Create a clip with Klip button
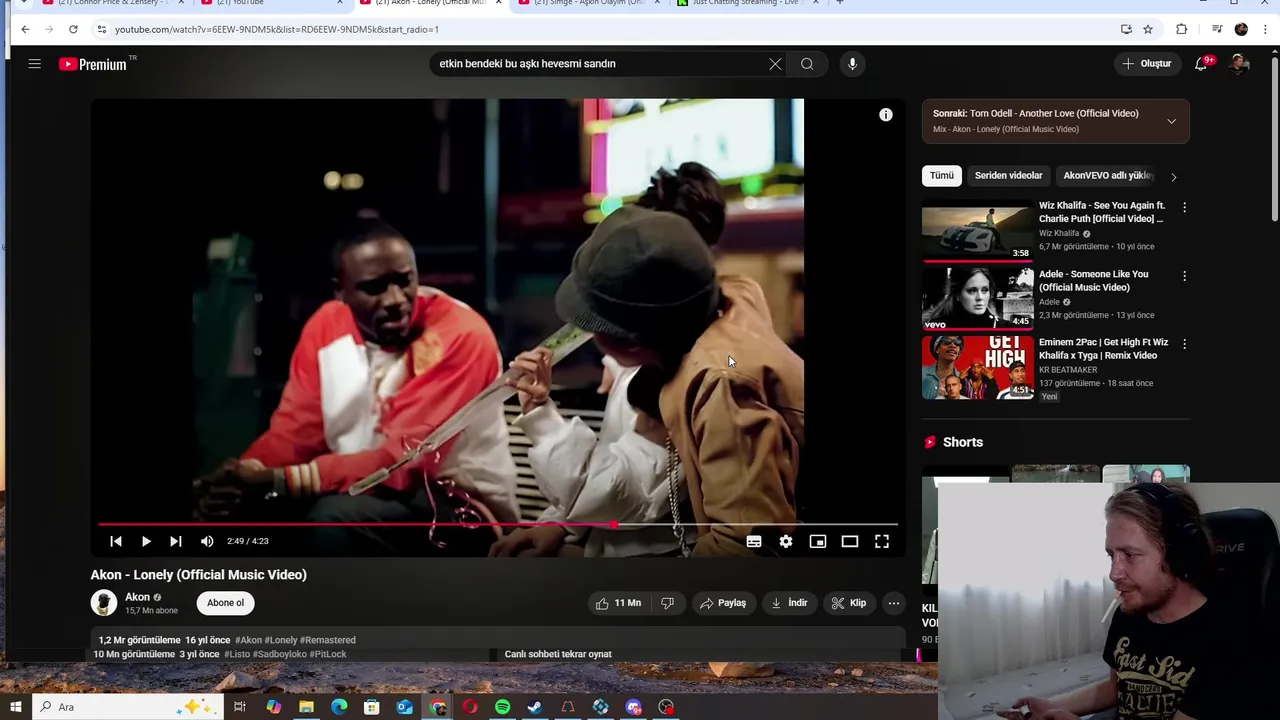This screenshot has width=1280, height=720. [849, 603]
